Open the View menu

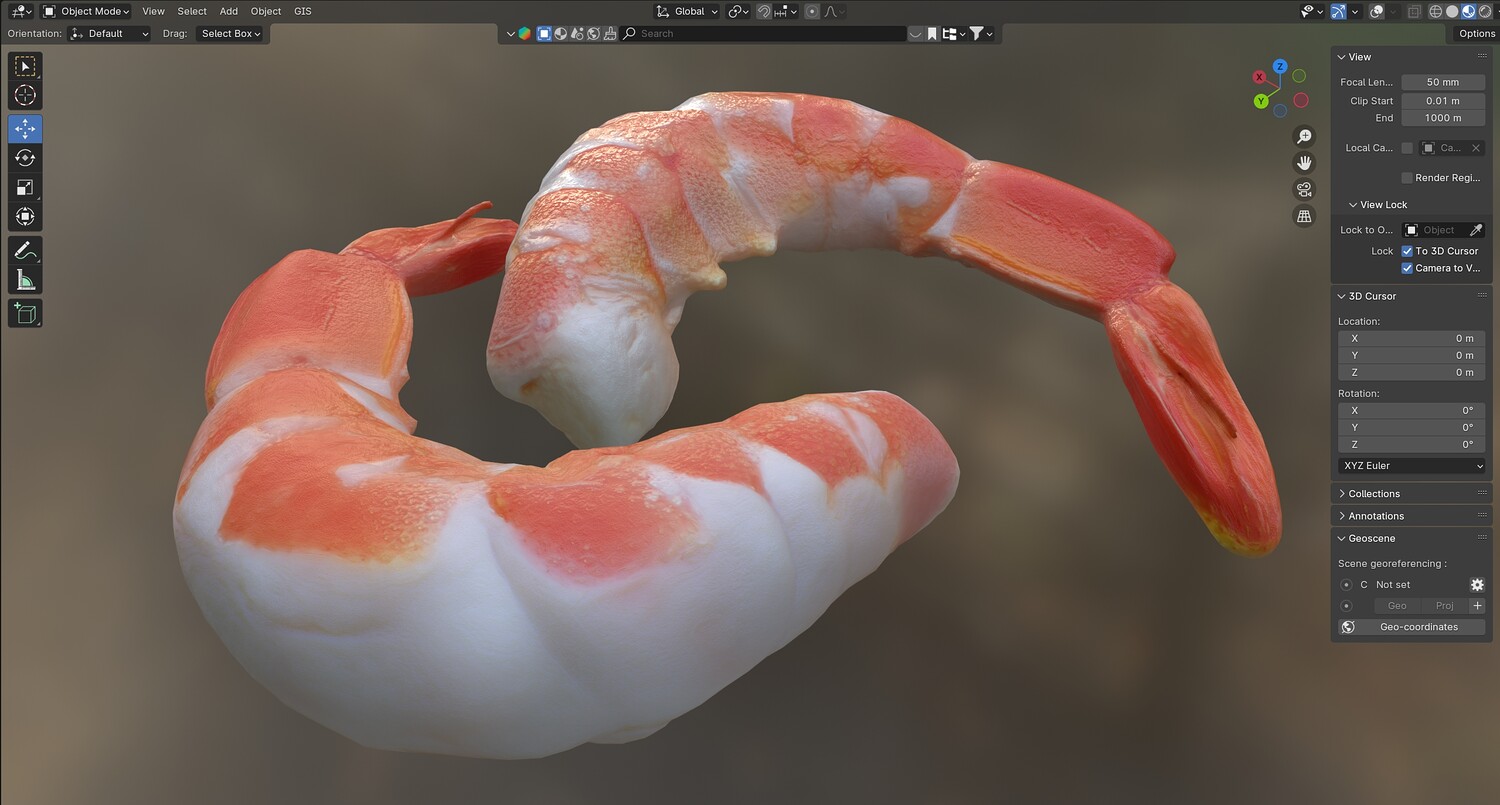[153, 11]
